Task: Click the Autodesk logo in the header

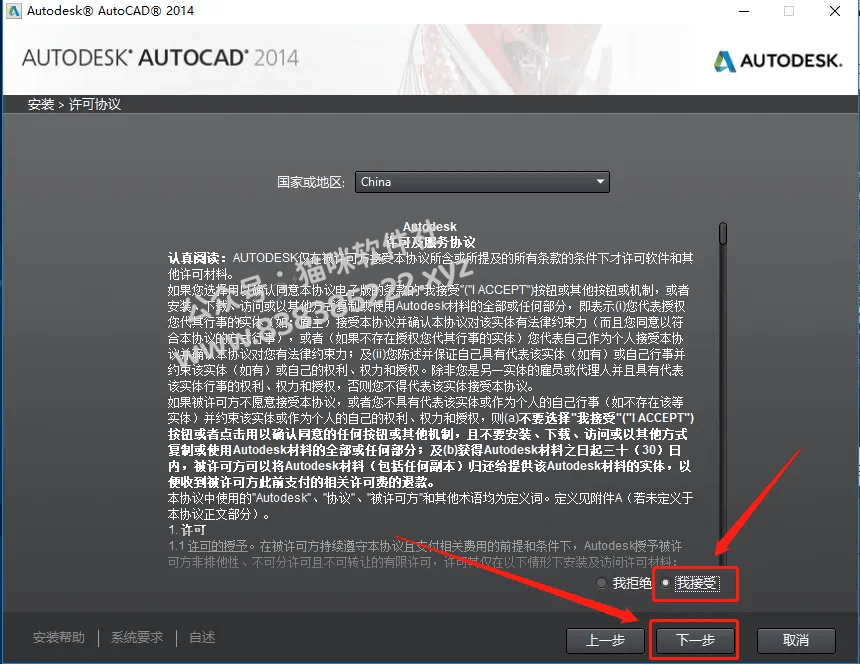Action: click(x=778, y=61)
